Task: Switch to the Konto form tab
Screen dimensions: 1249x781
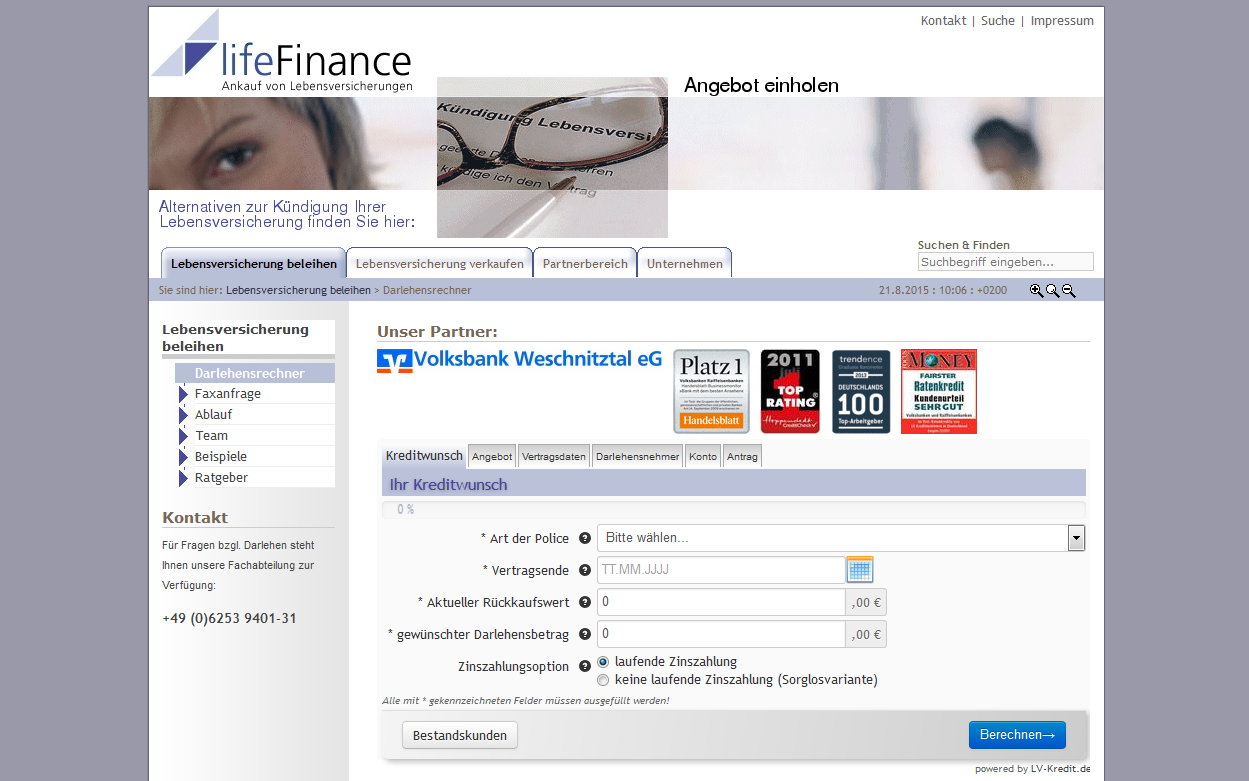Action: click(x=703, y=457)
